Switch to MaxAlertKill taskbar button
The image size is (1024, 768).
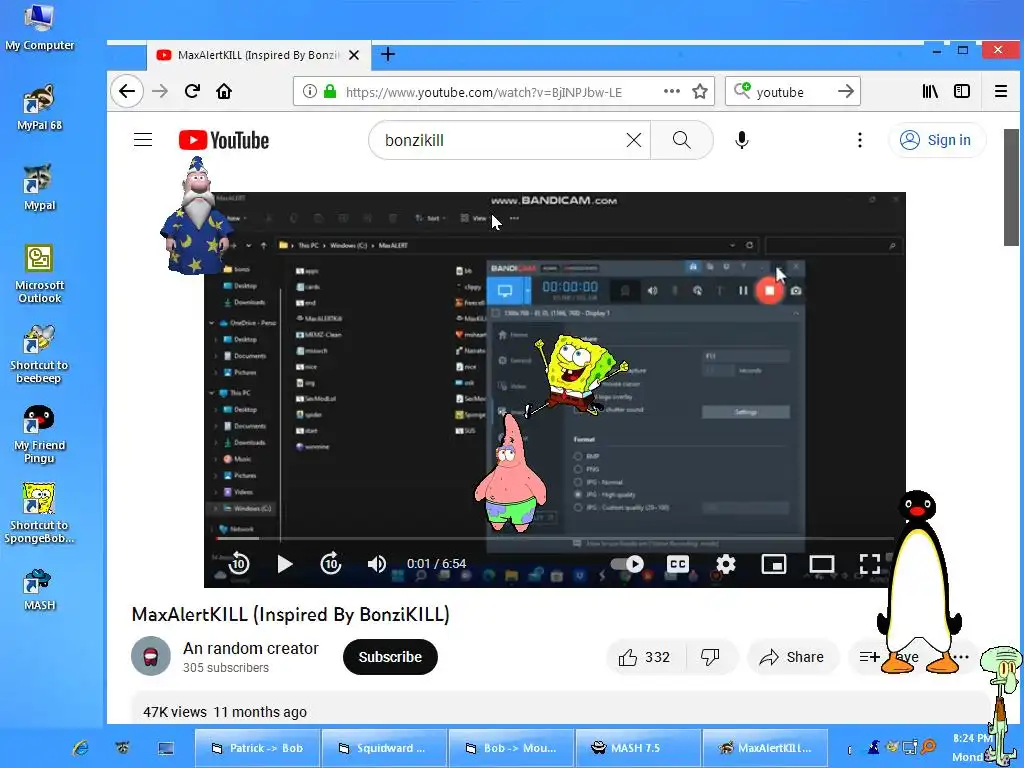click(x=765, y=748)
